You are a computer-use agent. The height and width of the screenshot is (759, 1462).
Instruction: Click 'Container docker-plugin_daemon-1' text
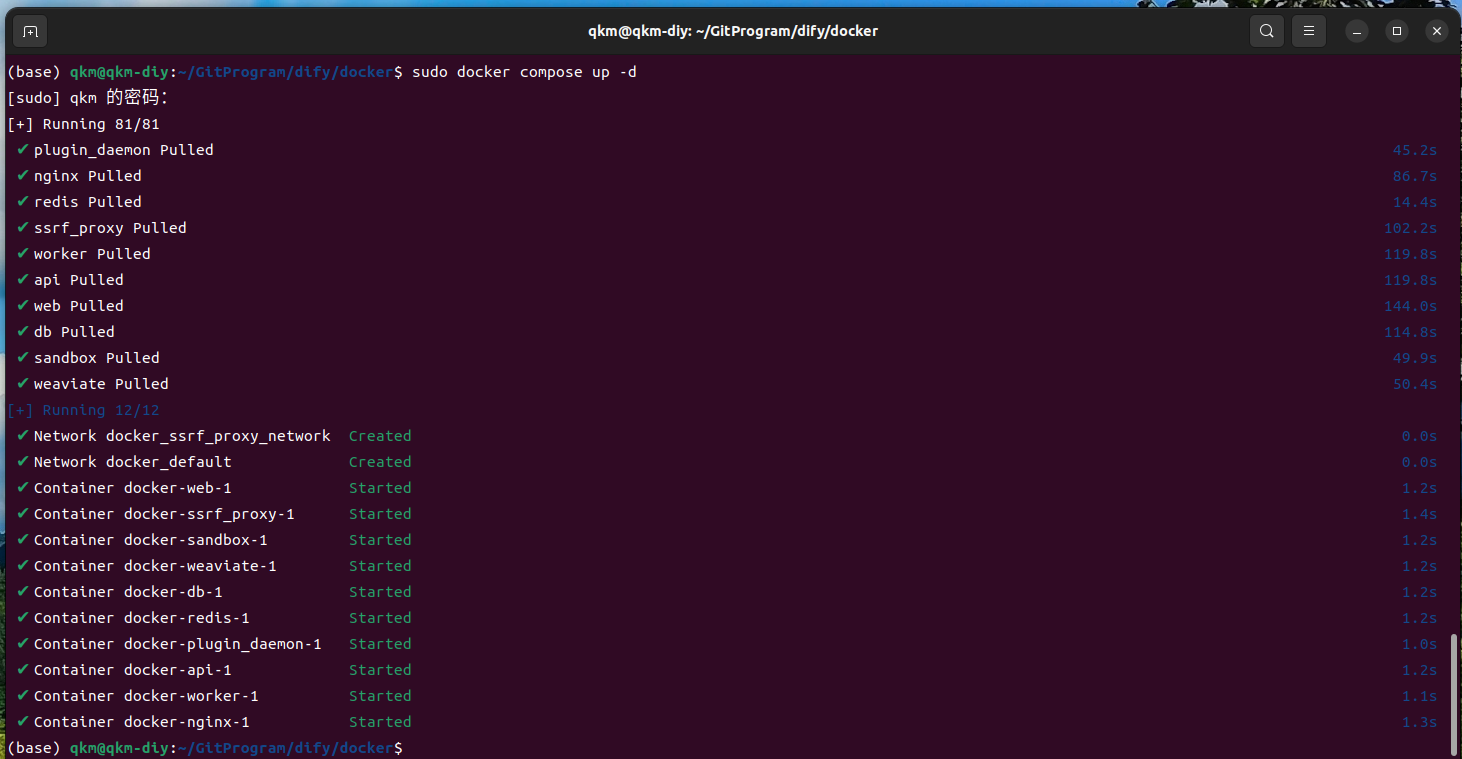[x=178, y=644]
